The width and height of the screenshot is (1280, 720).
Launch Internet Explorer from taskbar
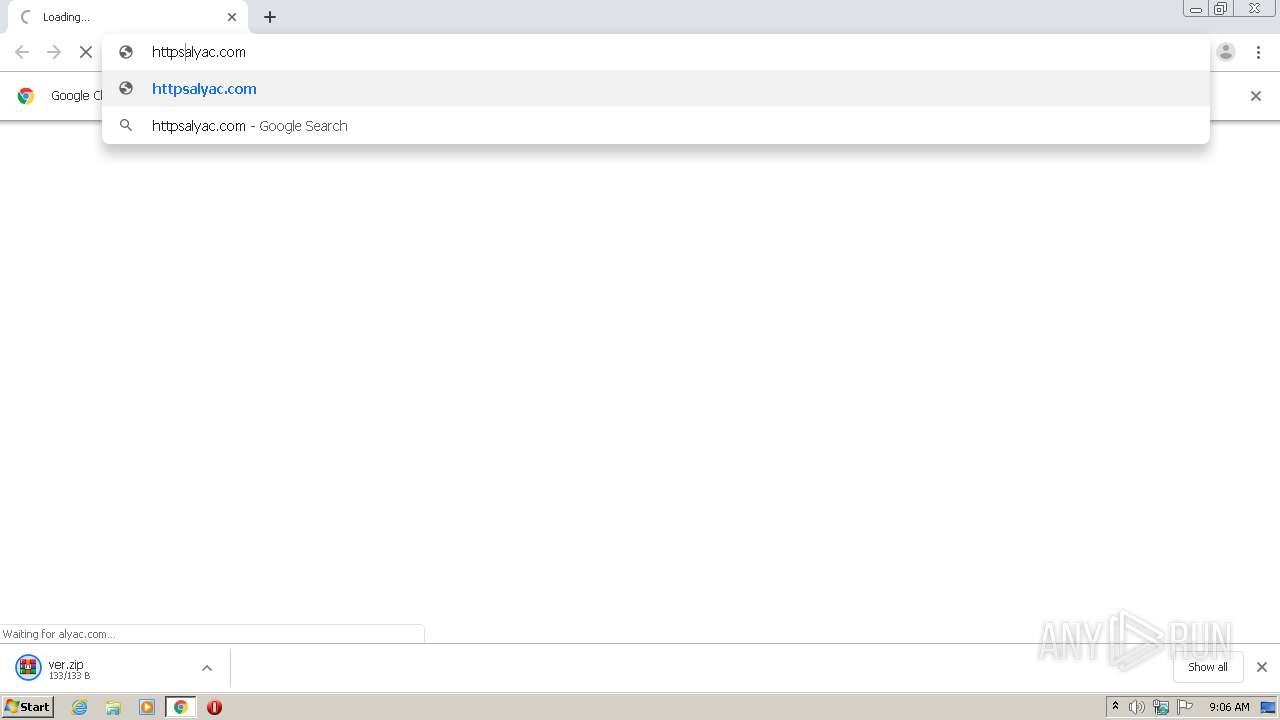pyautogui.click(x=80, y=707)
